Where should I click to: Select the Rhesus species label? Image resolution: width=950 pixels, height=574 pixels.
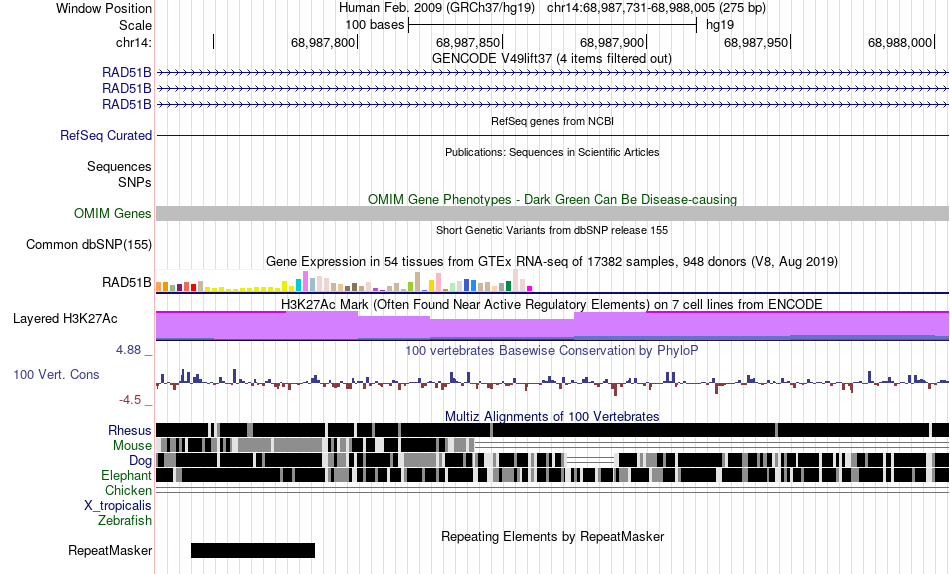point(130,430)
